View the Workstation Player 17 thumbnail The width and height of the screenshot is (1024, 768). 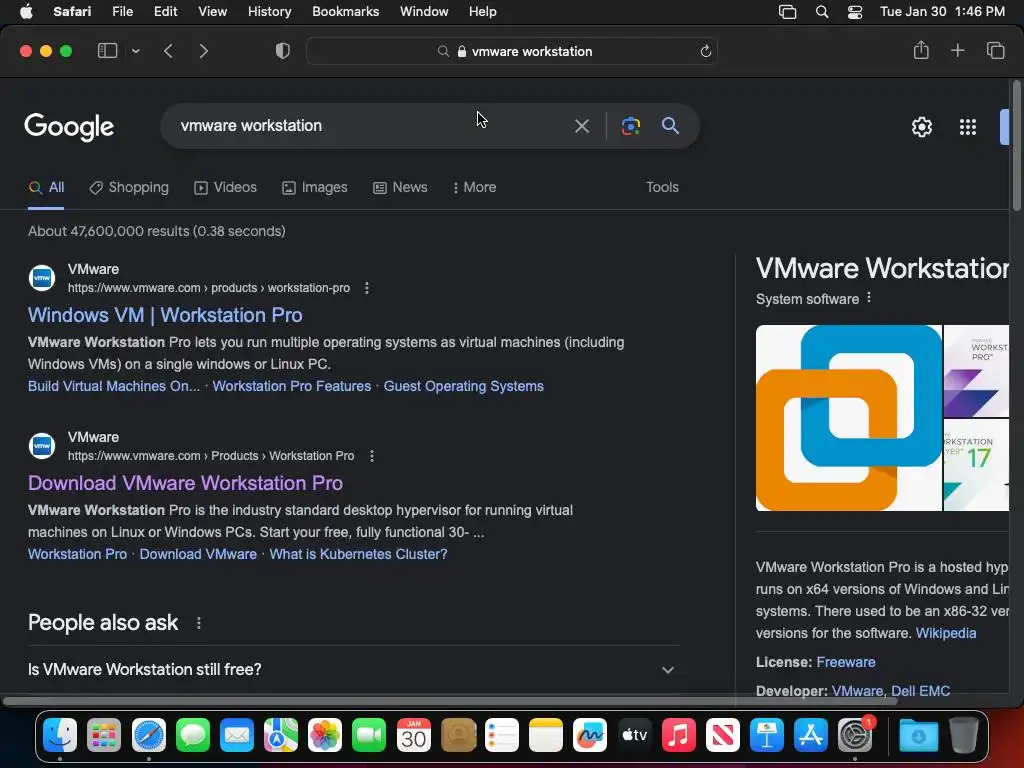(976, 465)
